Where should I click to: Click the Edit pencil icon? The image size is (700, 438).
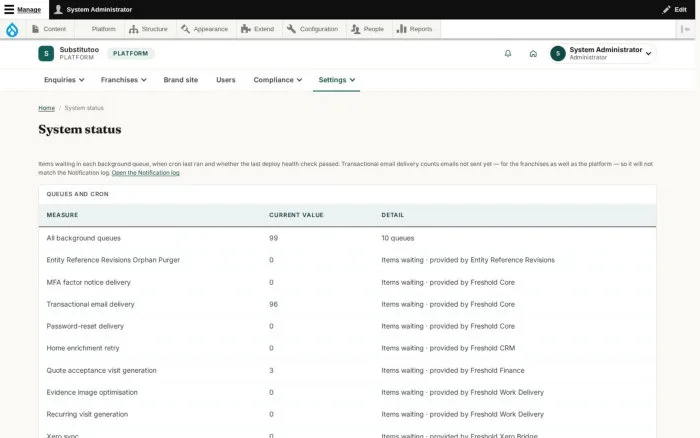coord(667,9)
